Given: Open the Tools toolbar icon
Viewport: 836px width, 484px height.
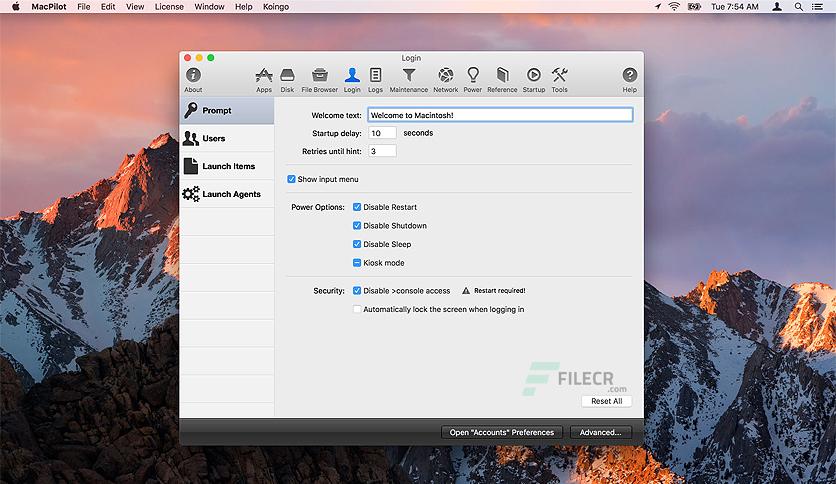Looking at the screenshot, I should 559,80.
